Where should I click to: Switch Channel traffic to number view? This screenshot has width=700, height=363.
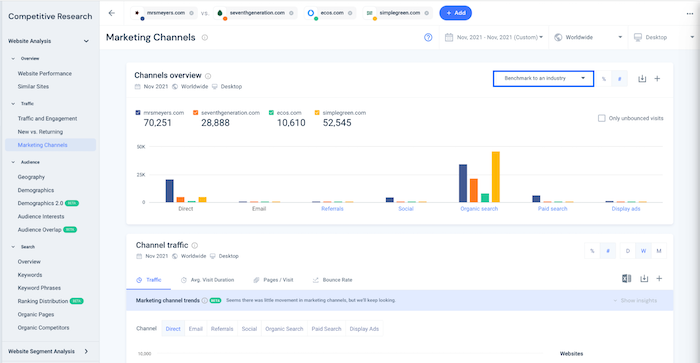point(608,251)
